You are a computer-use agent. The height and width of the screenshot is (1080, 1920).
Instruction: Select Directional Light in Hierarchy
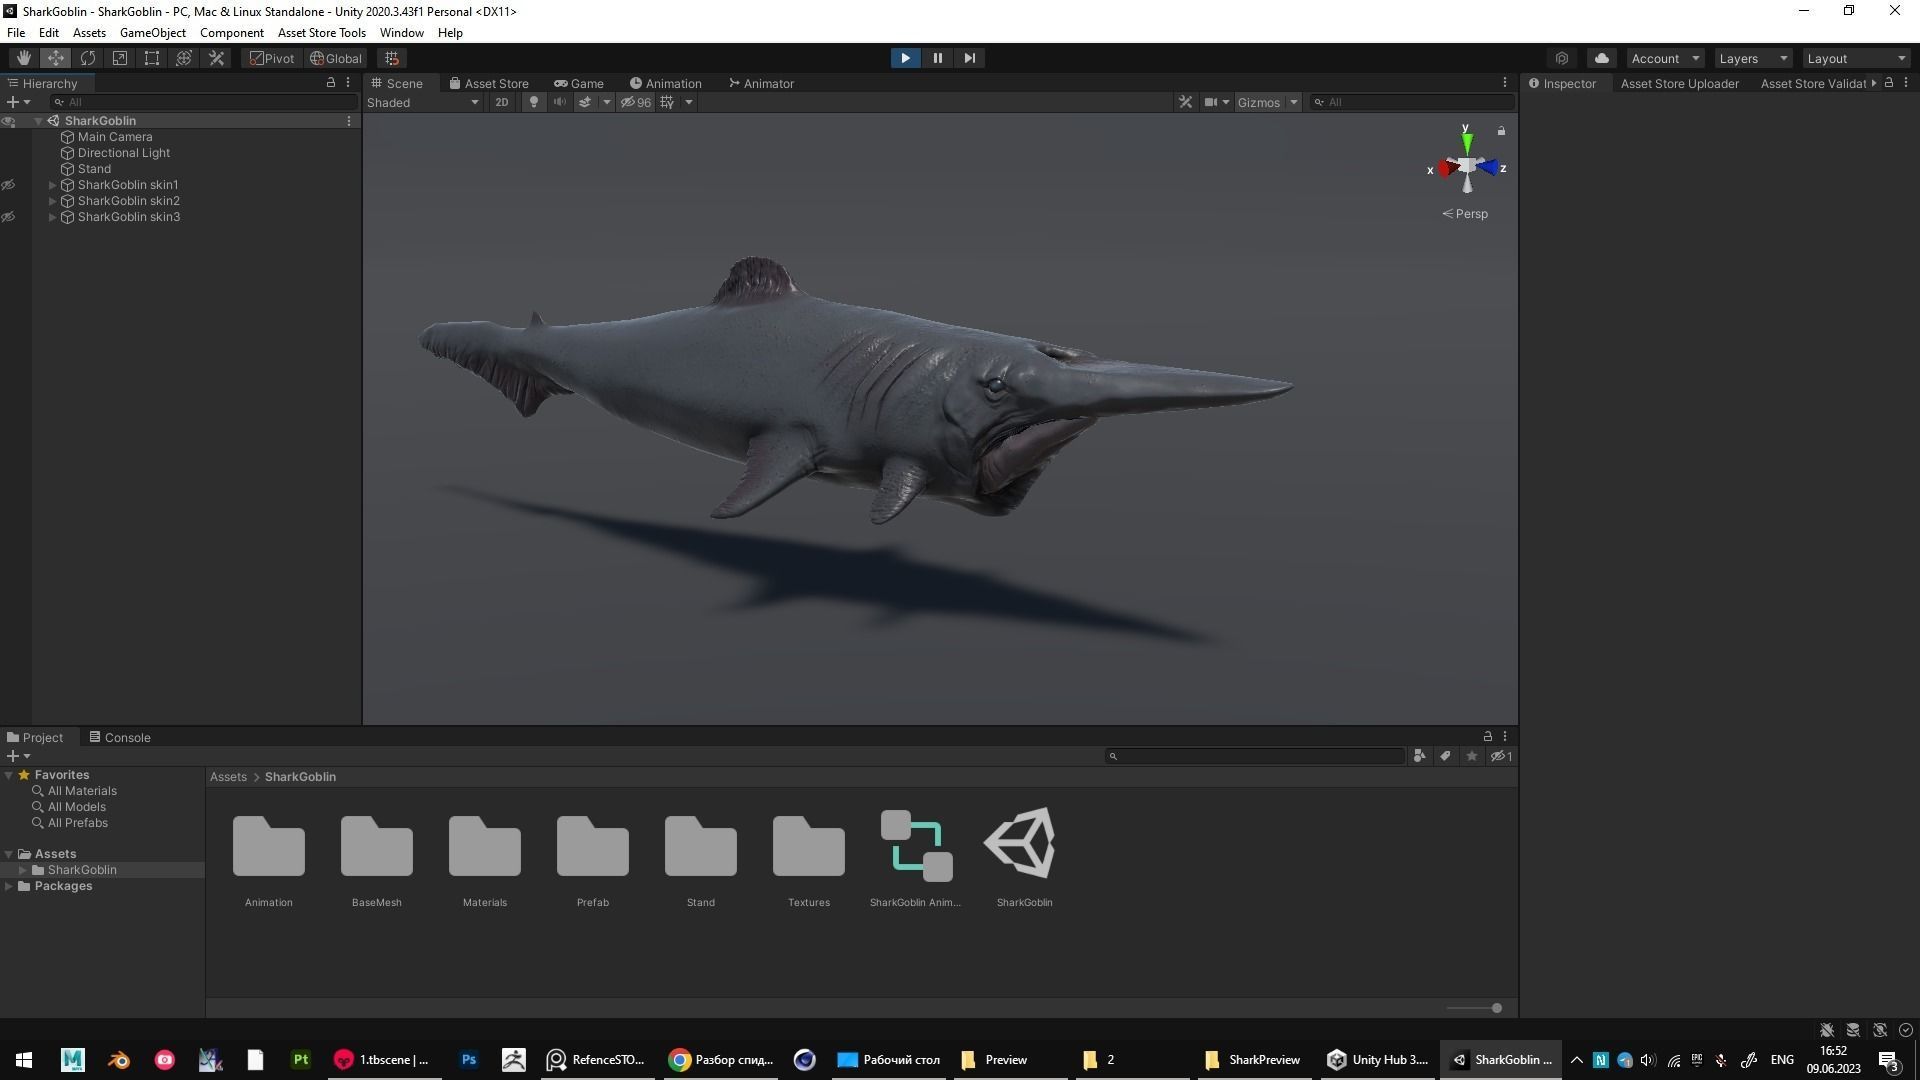124,153
